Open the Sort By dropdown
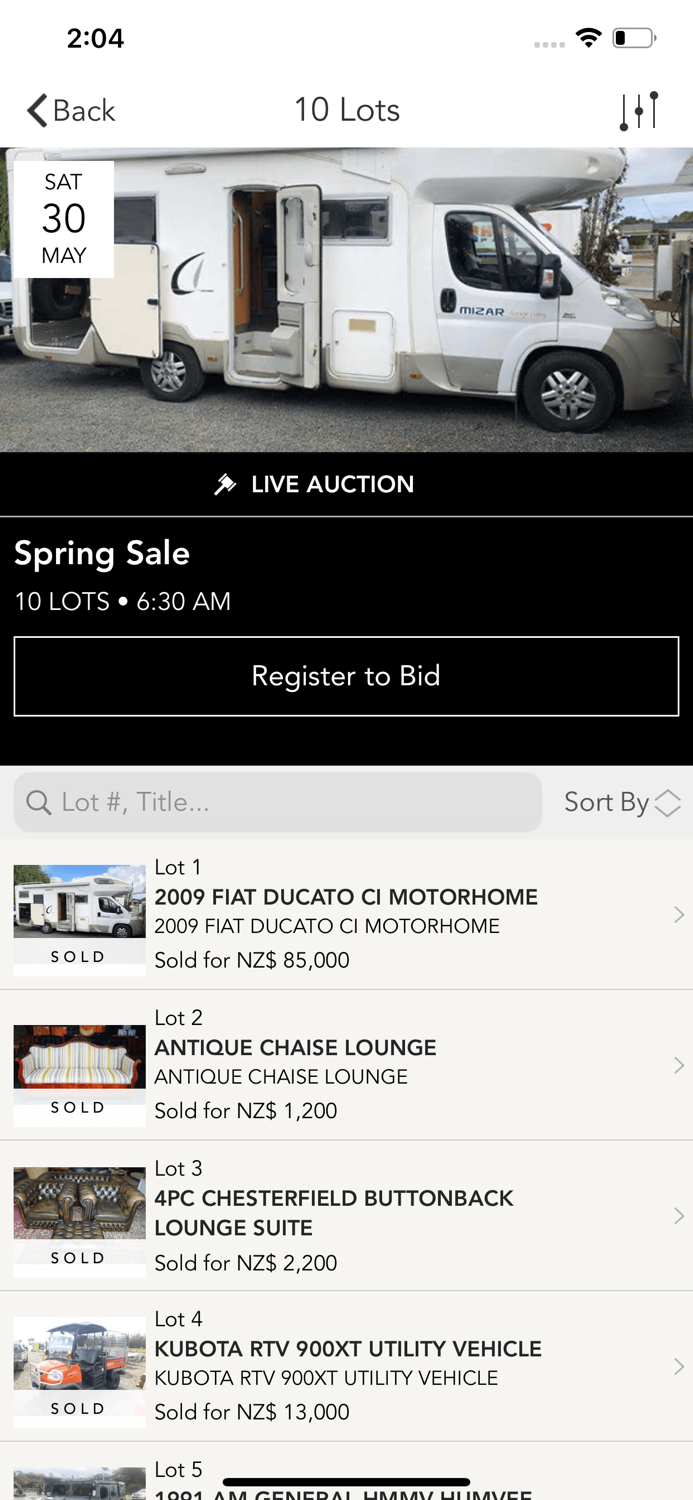693x1500 pixels. point(622,802)
